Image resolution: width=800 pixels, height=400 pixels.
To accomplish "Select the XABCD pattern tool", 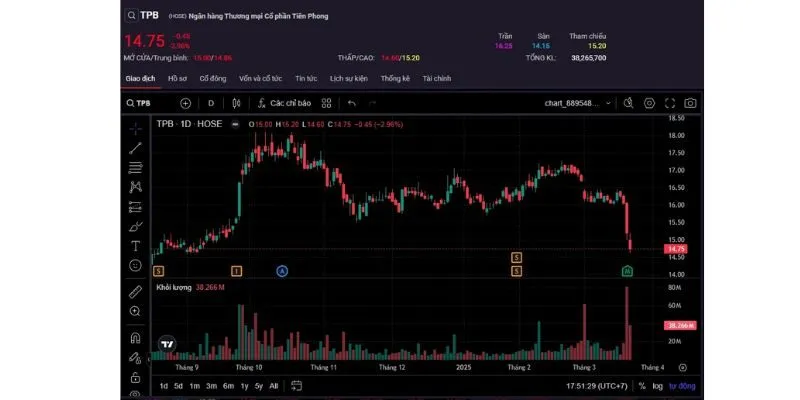I will click(x=135, y=187).
